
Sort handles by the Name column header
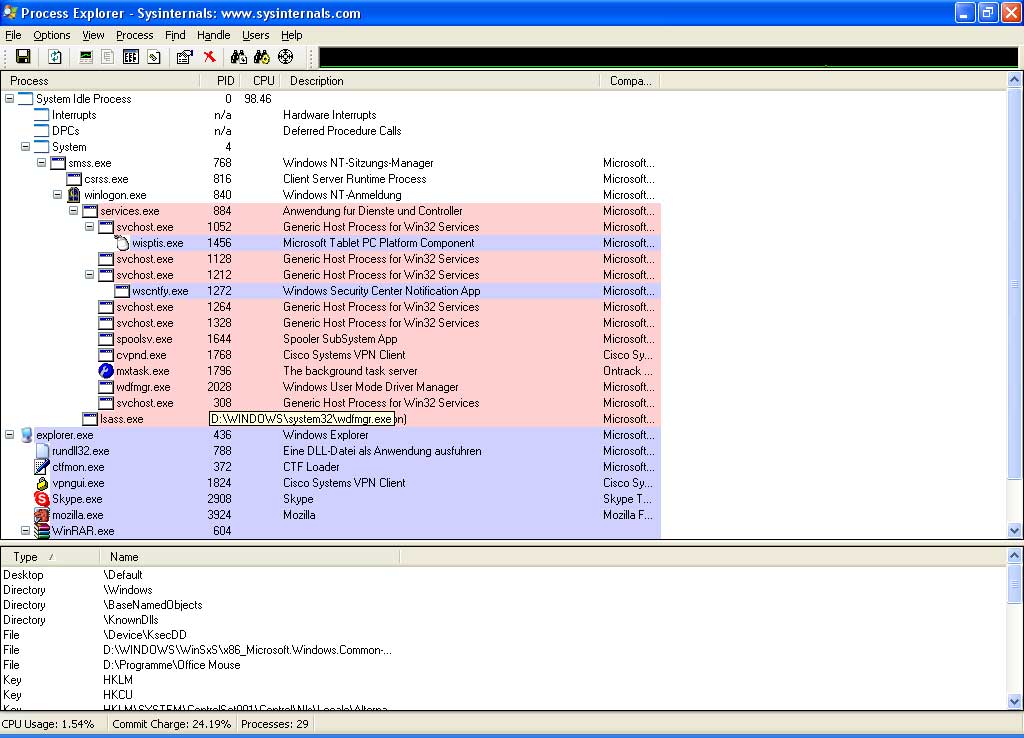tap(249, 557)
